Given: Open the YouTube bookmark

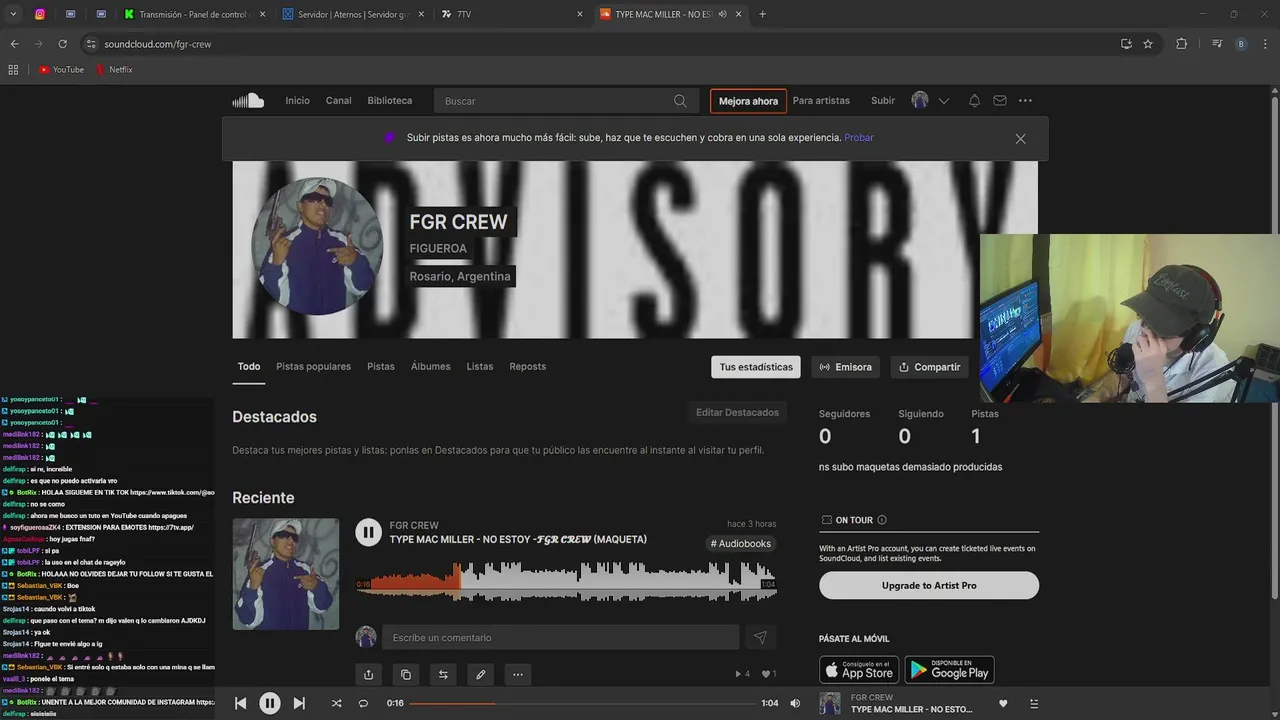Looking at the screenshot, I should (61, 70).
